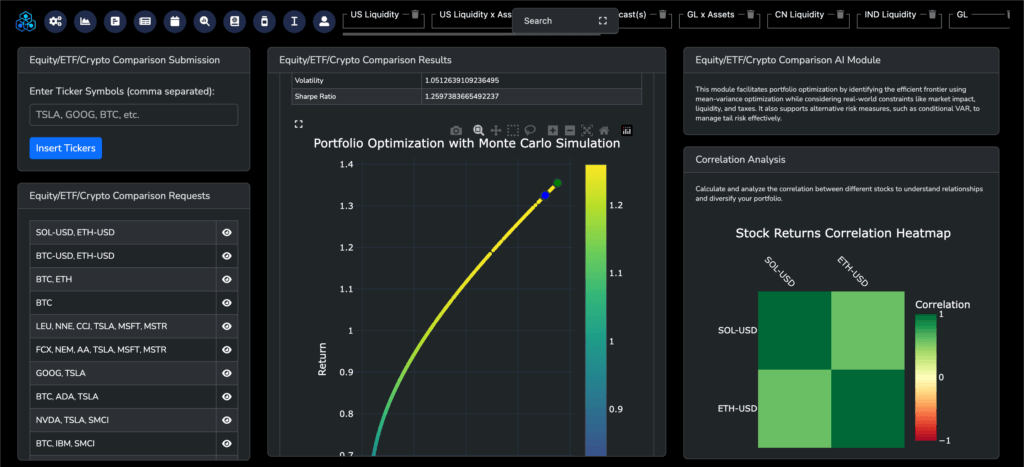Click the calendar icon in top toolbar
The image size is (1024, 467).
click(x=175, y=20)
